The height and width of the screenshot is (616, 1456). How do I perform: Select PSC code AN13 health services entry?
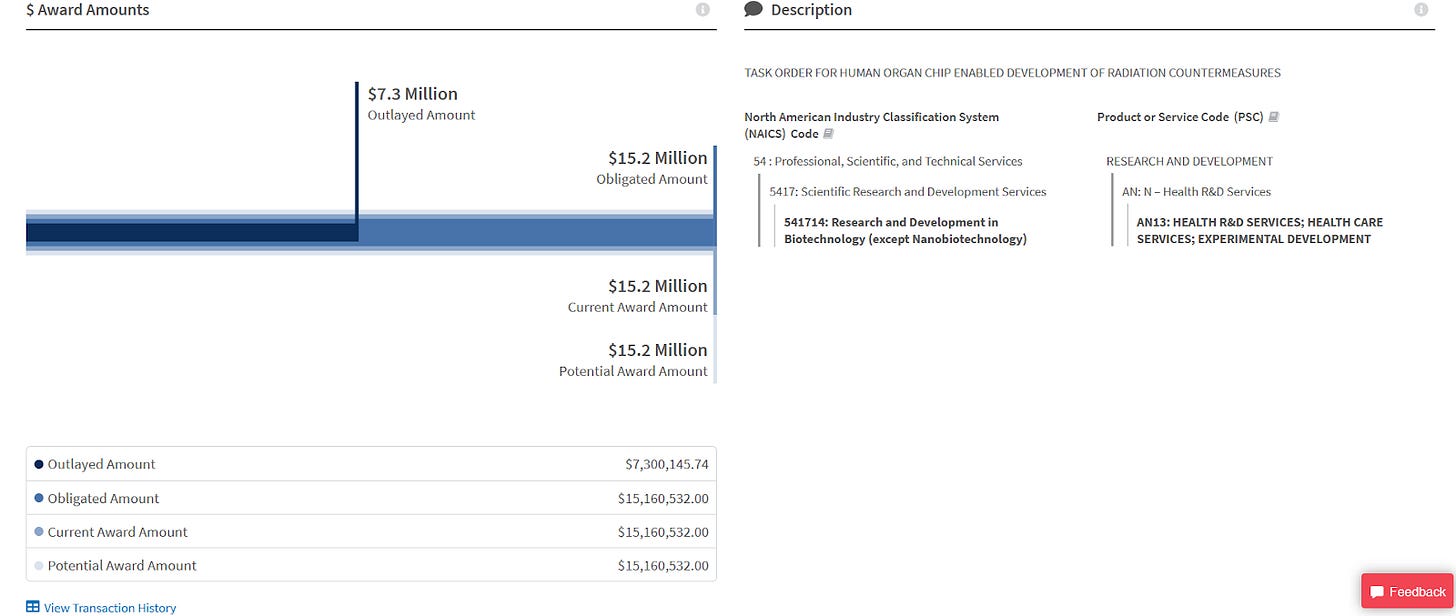[x=1259, y=230]
